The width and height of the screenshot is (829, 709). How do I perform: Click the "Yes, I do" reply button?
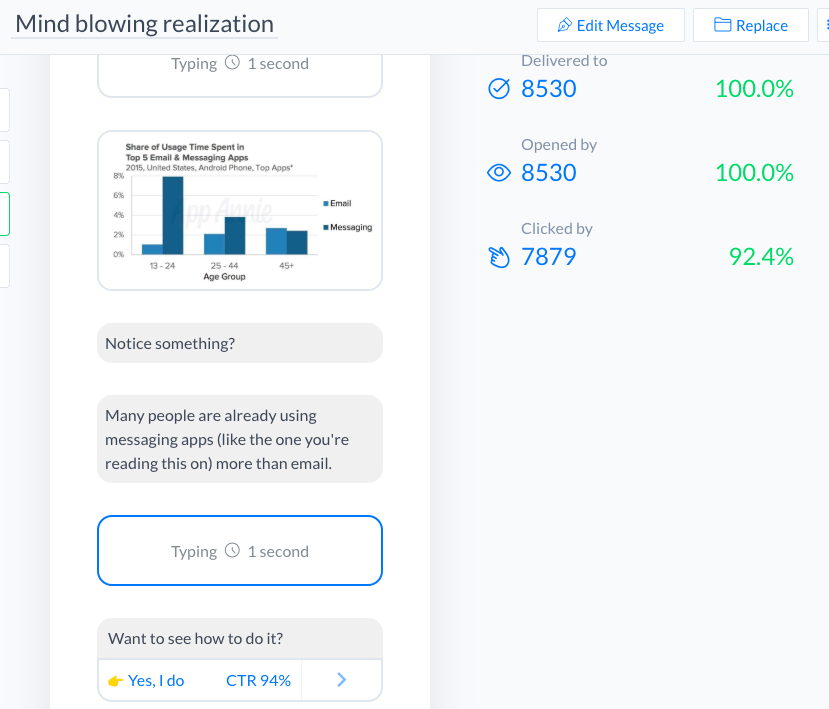(156, 680)
